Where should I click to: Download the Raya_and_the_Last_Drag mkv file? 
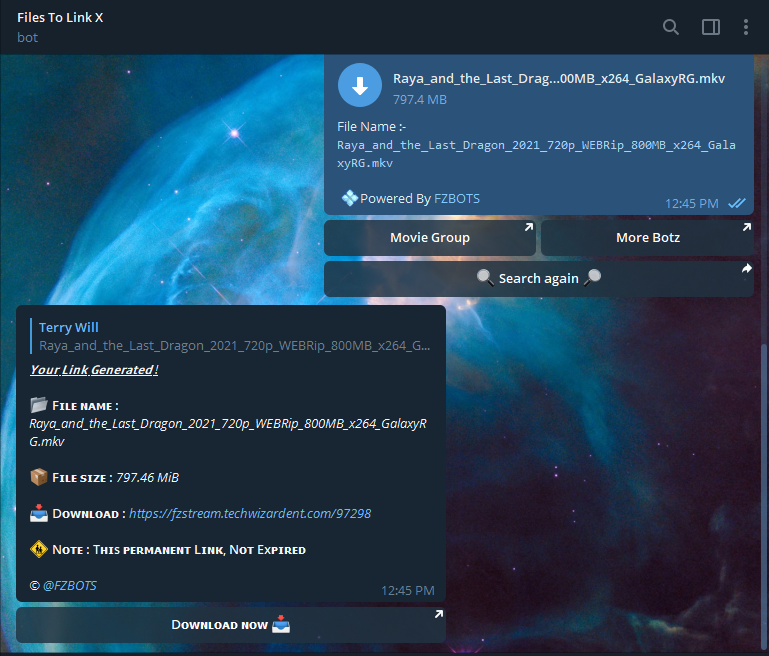pos(359,85)
